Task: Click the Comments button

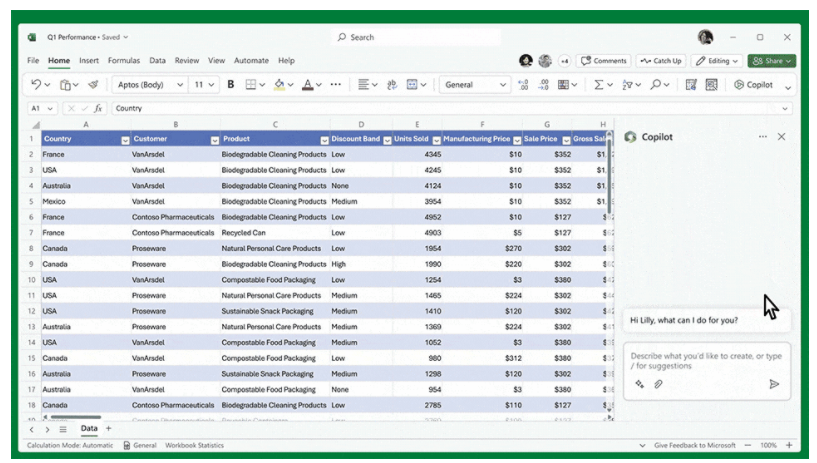Action: coord(603,61)
